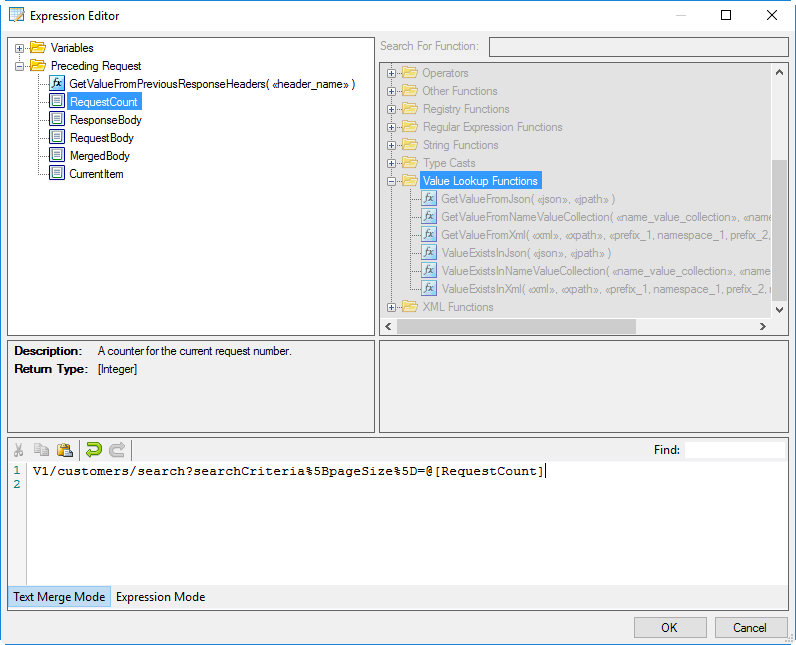Select GetValueFromPreviousResponseHeaders function
The height and width of the screenshot is (645, 796).
[212, 84]
